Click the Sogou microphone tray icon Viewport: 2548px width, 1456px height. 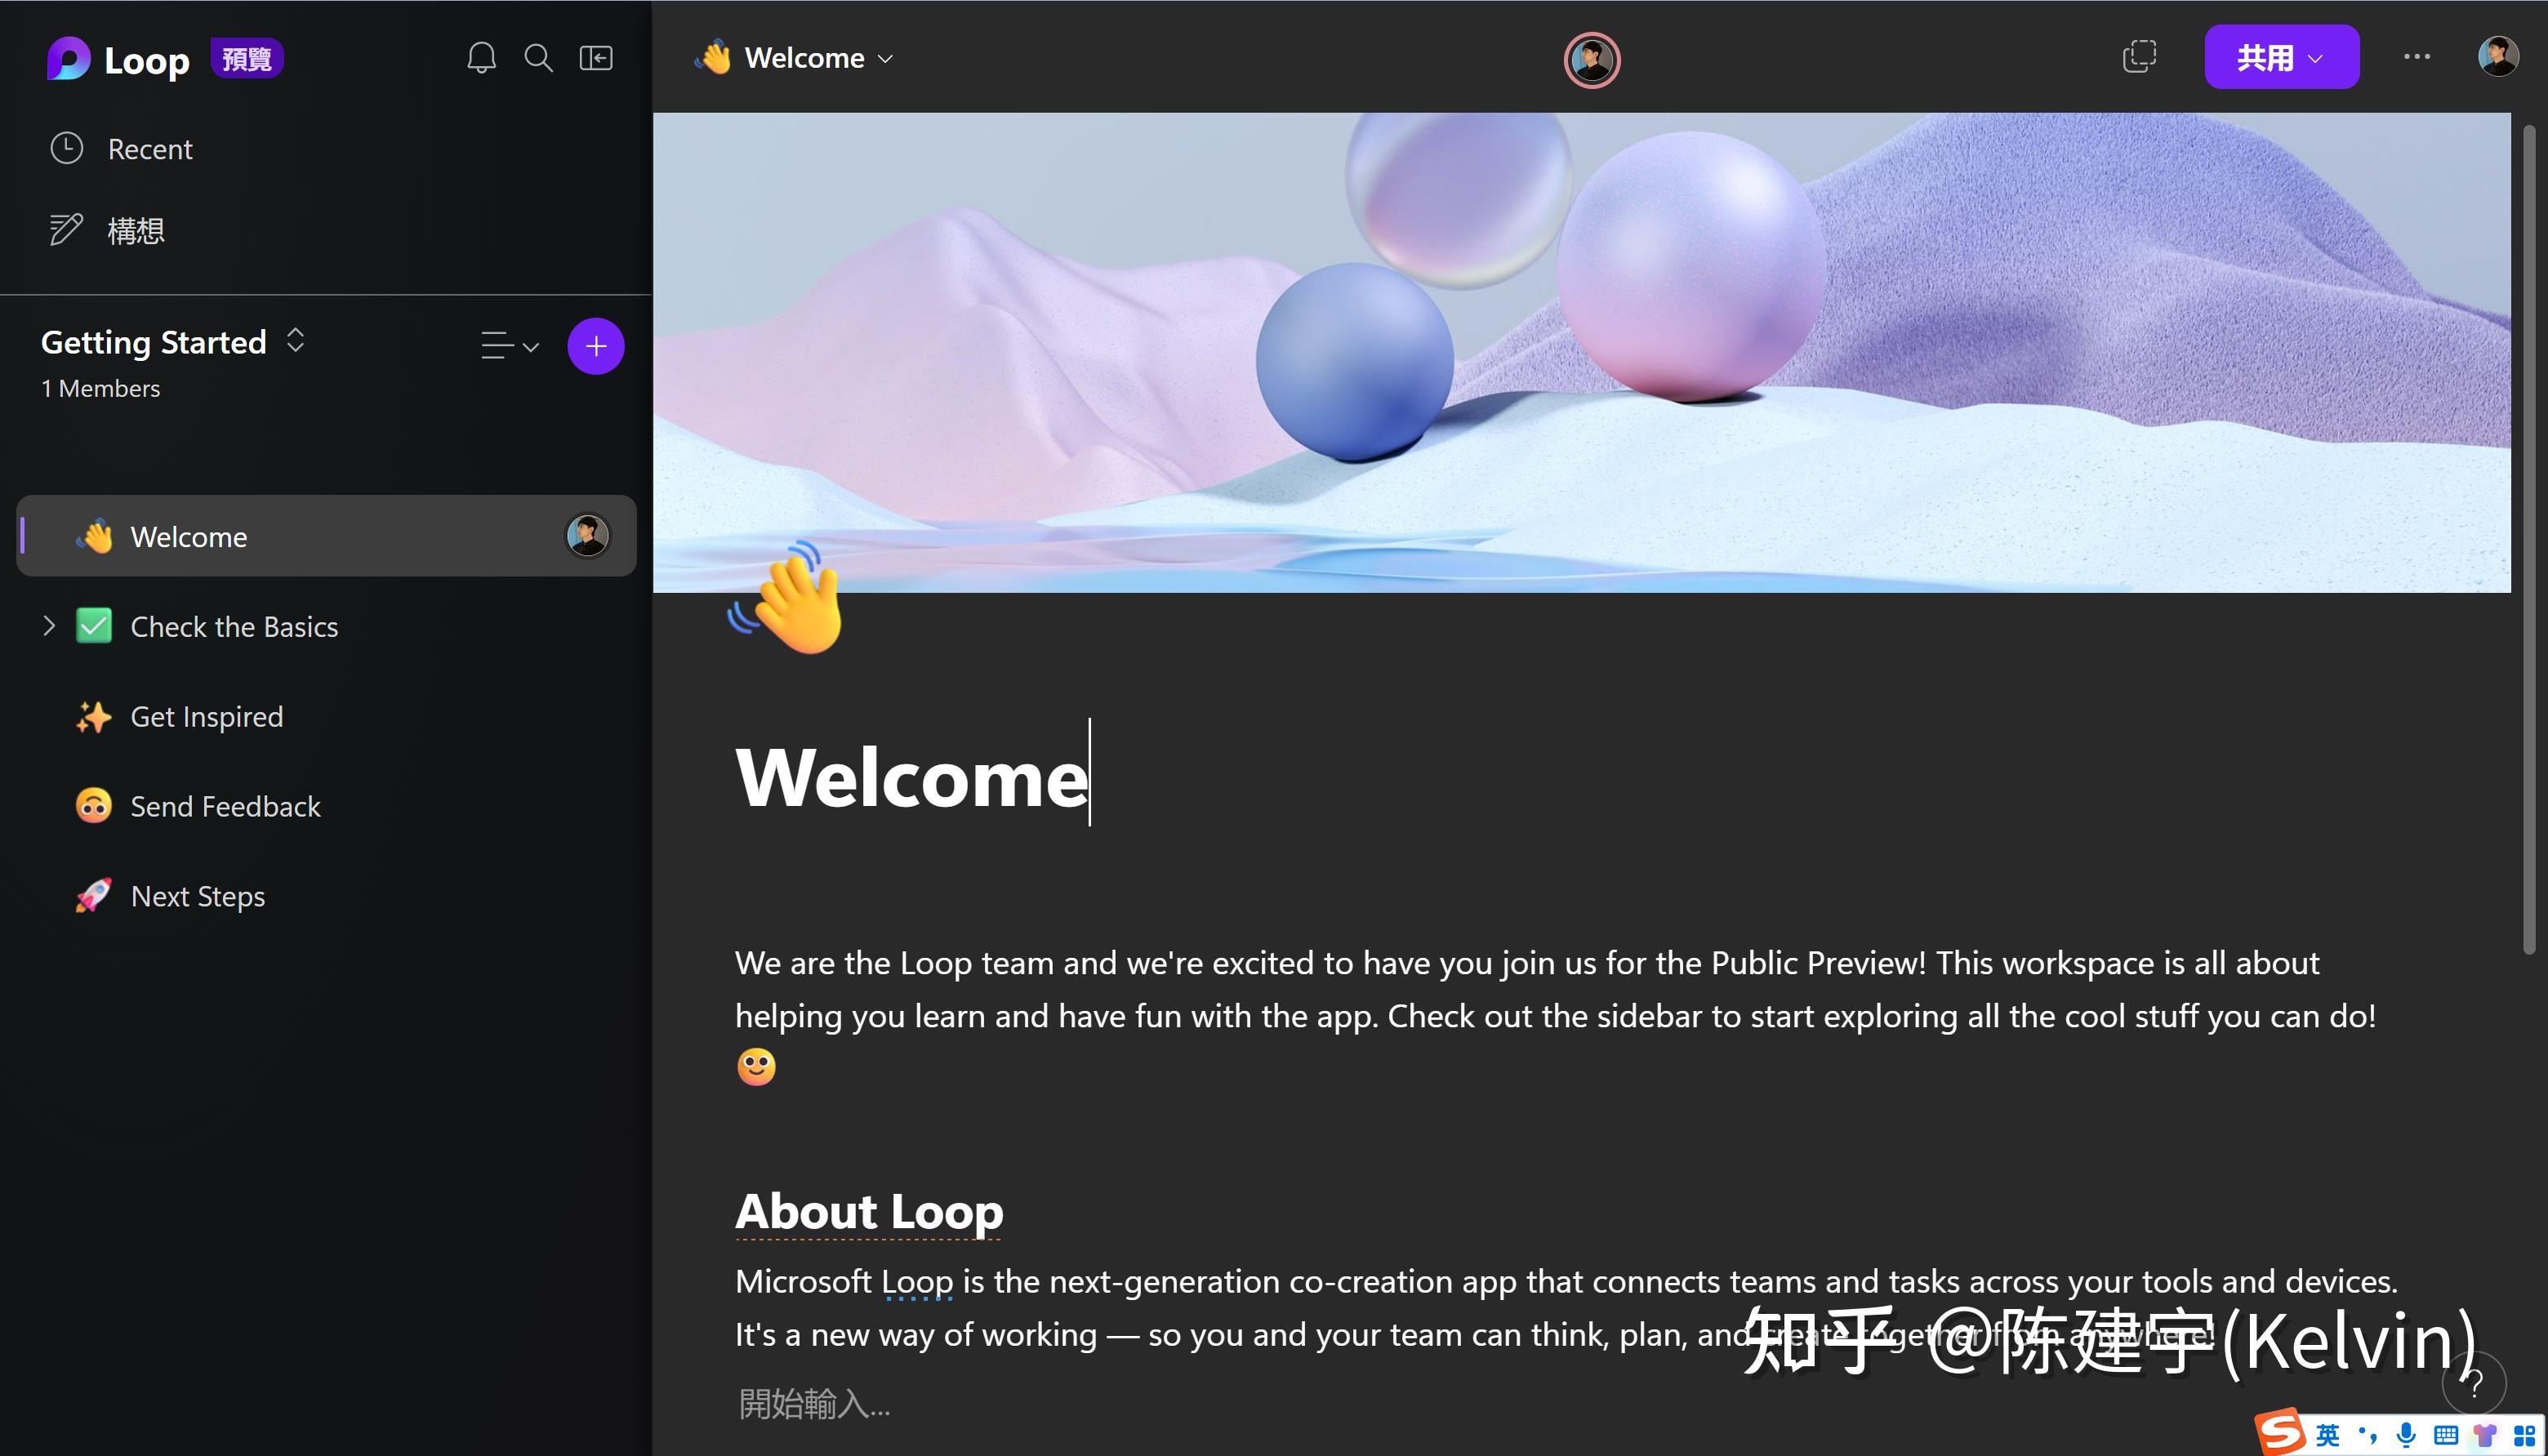pyautogui.click(x=2406, y=1435)
